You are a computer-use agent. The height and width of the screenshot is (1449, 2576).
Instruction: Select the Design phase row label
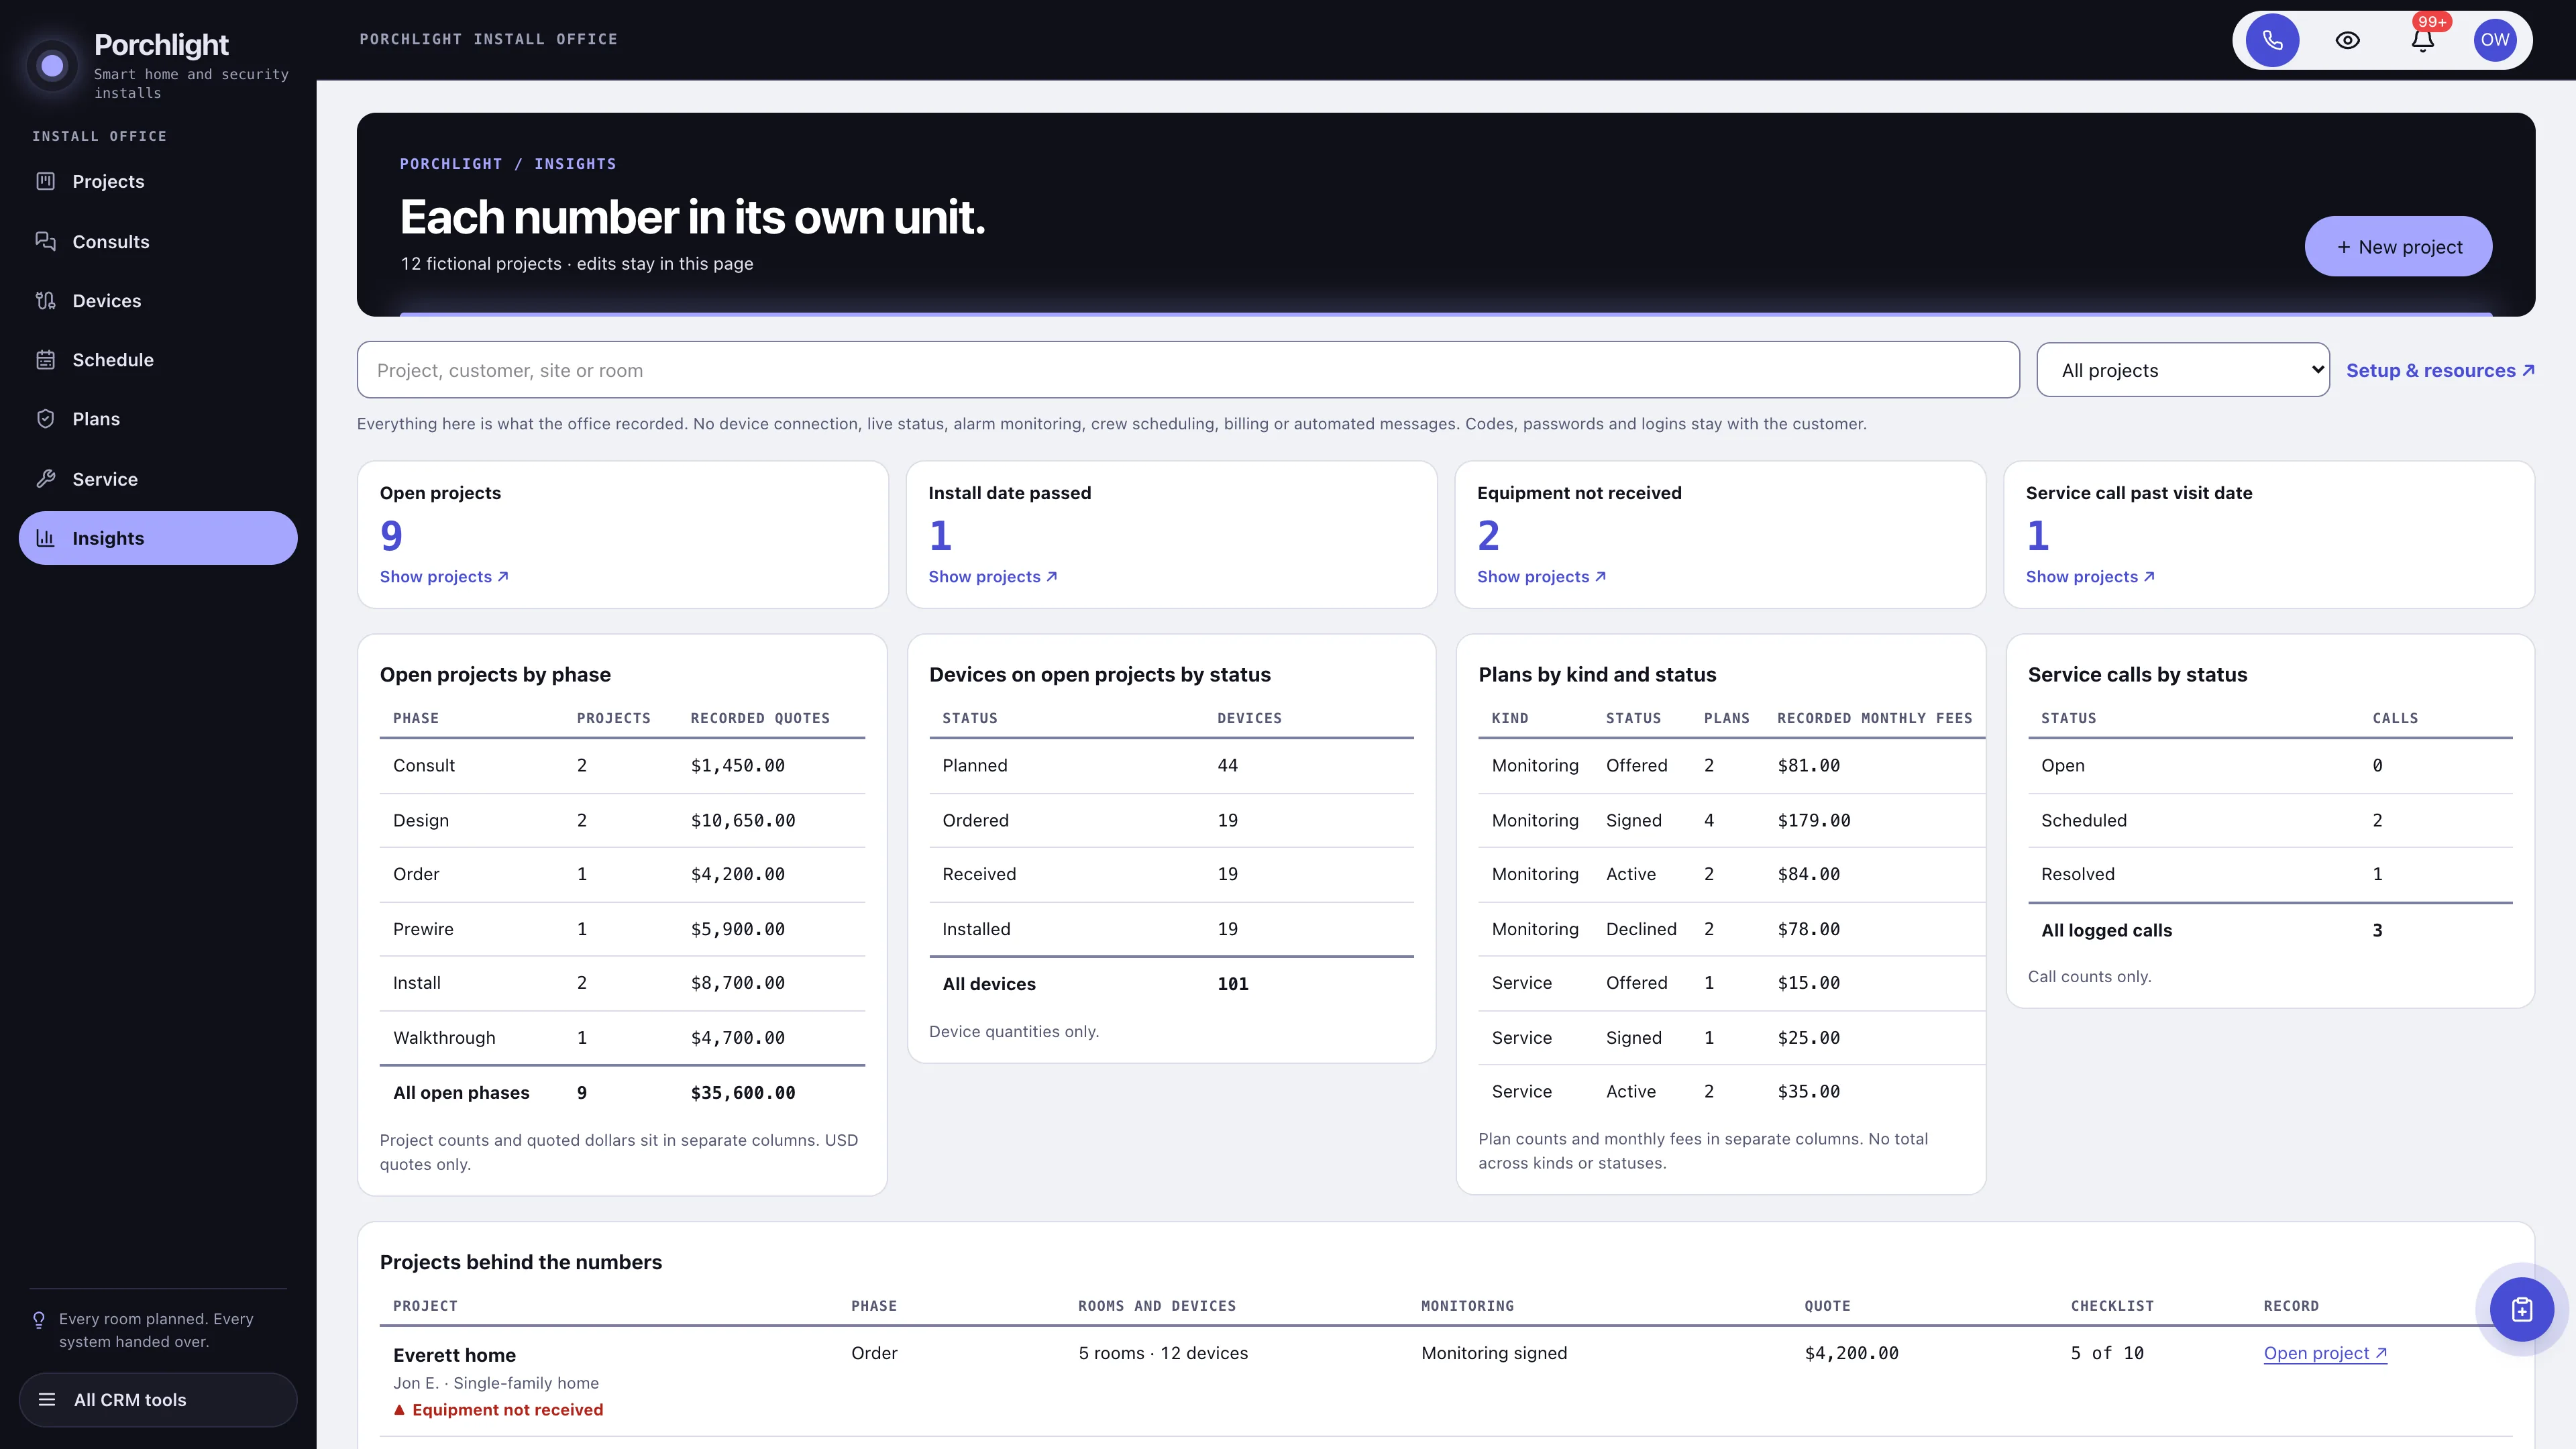click(x=421, y=820)
